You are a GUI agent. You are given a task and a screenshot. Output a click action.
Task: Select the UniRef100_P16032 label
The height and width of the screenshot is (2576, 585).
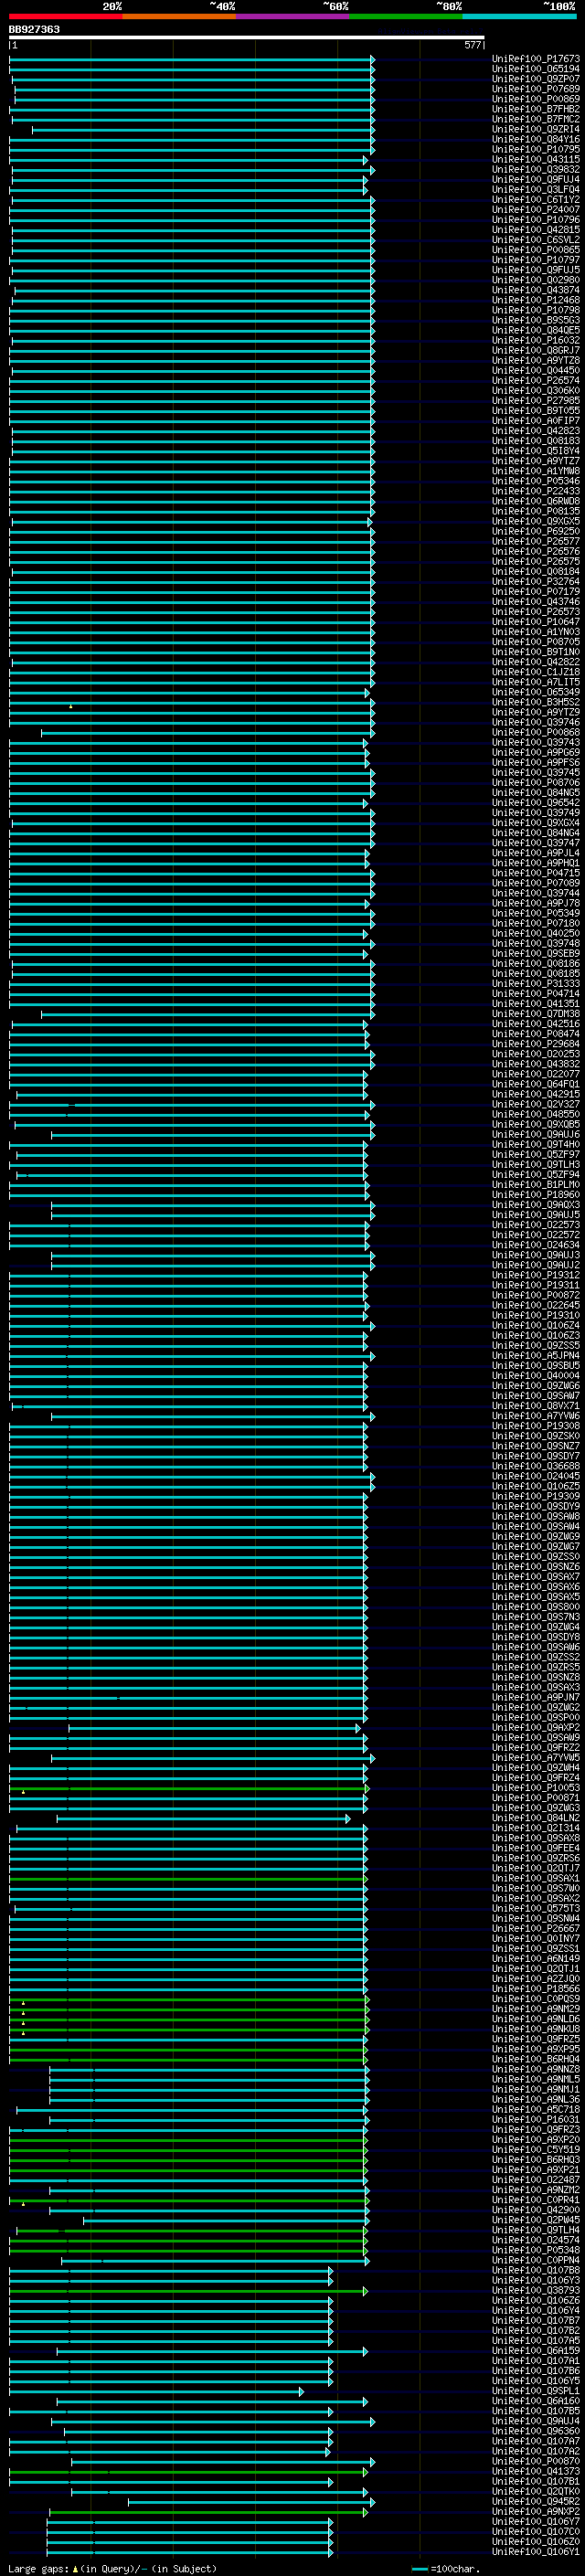pos(536,340)
